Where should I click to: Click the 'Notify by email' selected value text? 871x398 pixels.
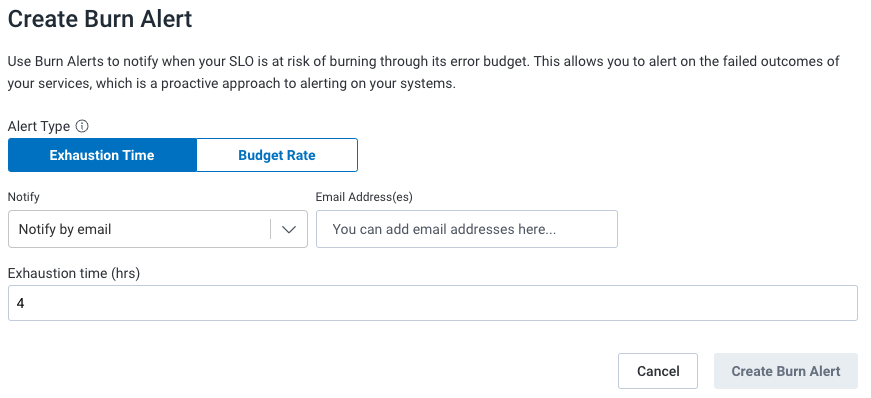(65, 229)
